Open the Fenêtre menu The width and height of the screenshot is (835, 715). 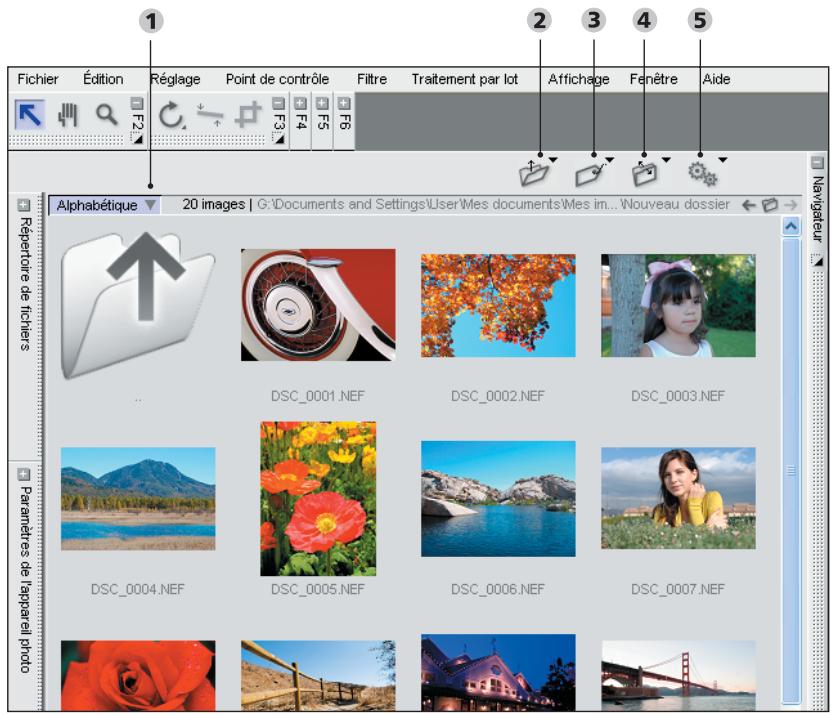653,79
